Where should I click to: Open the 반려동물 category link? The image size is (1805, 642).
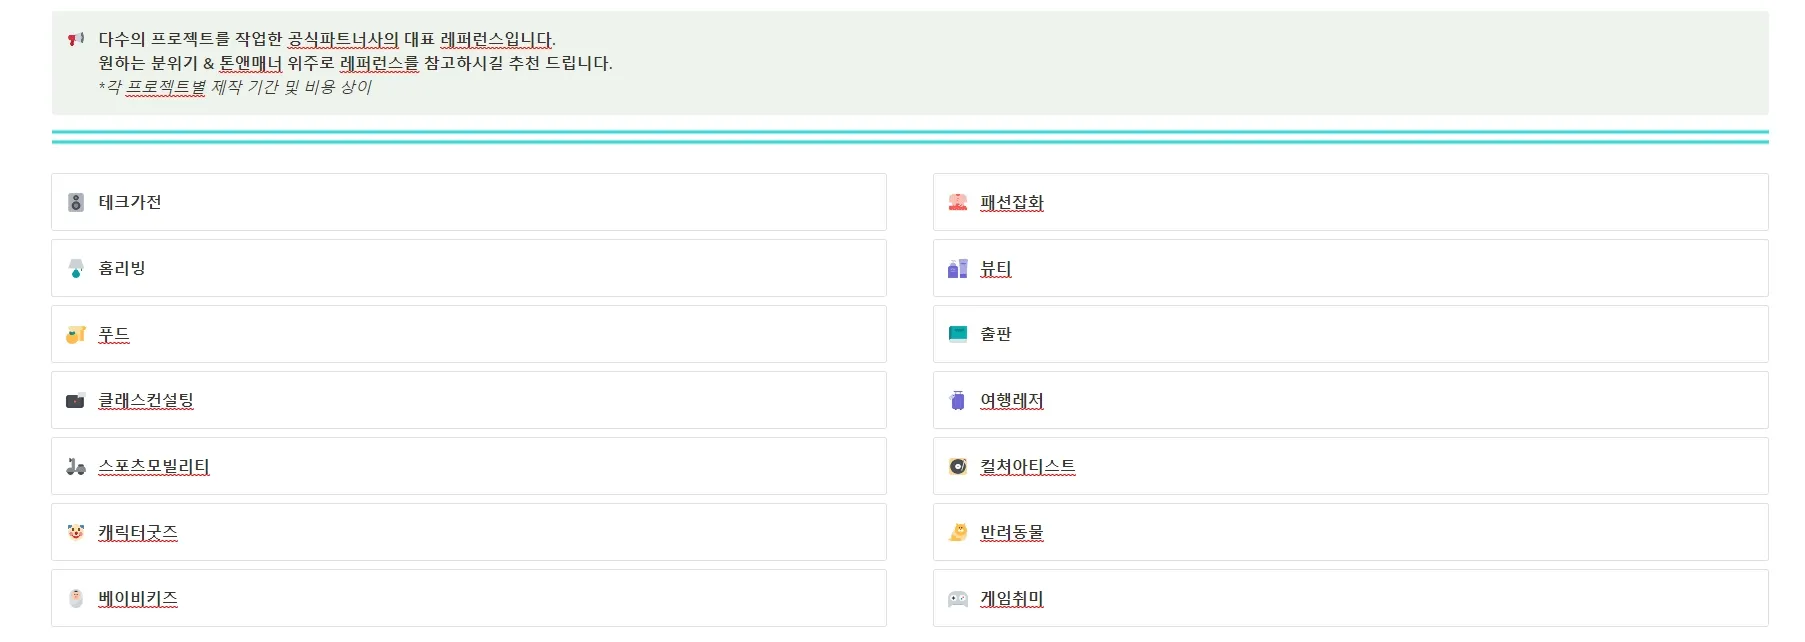pyautogui.click(x=1011, y=532)
